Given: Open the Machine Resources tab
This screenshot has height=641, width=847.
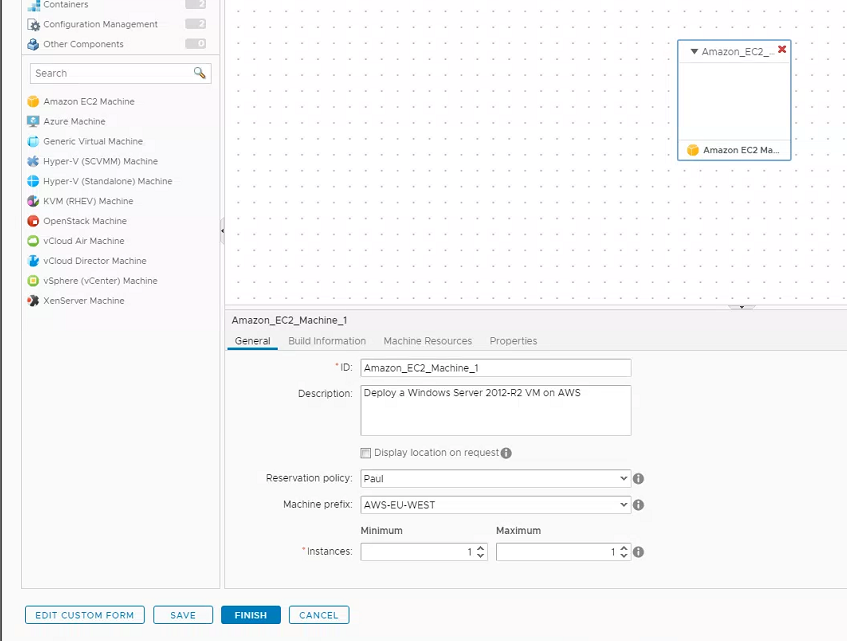Looking at the screenshot, I should click(x=427, y=341).
